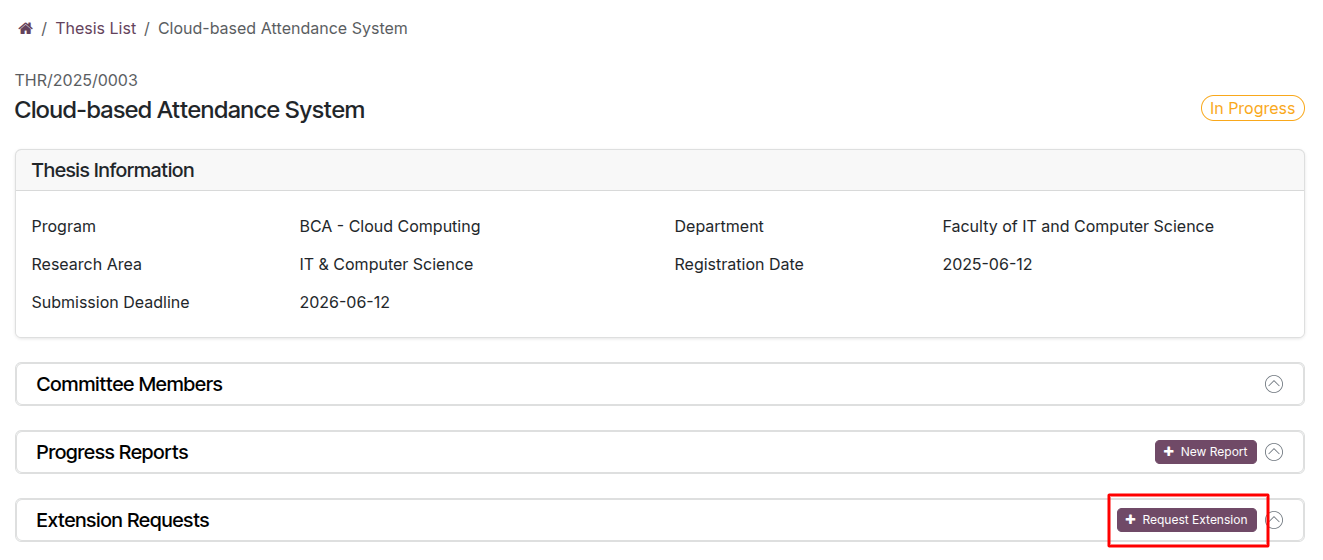
Task: Click the Submission Deadline label
Action: pos(111,302)
